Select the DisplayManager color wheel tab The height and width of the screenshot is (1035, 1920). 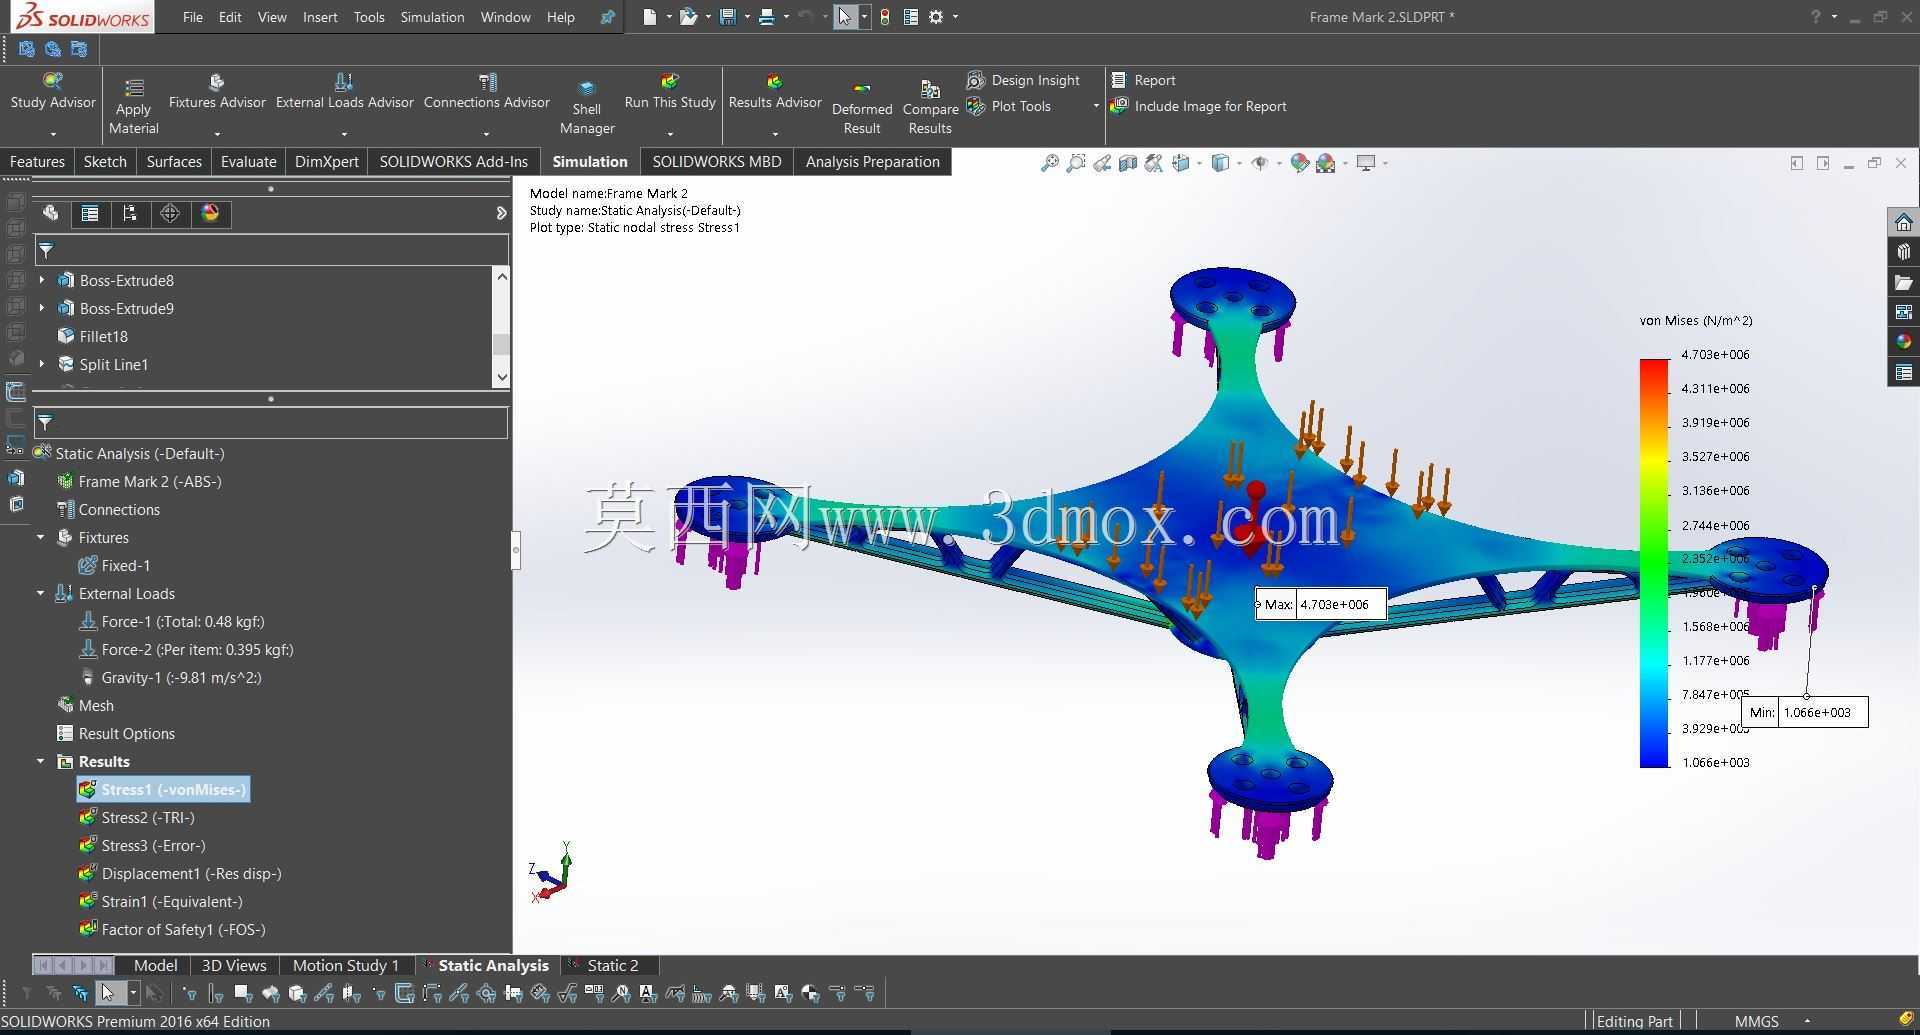pos(210,213)
